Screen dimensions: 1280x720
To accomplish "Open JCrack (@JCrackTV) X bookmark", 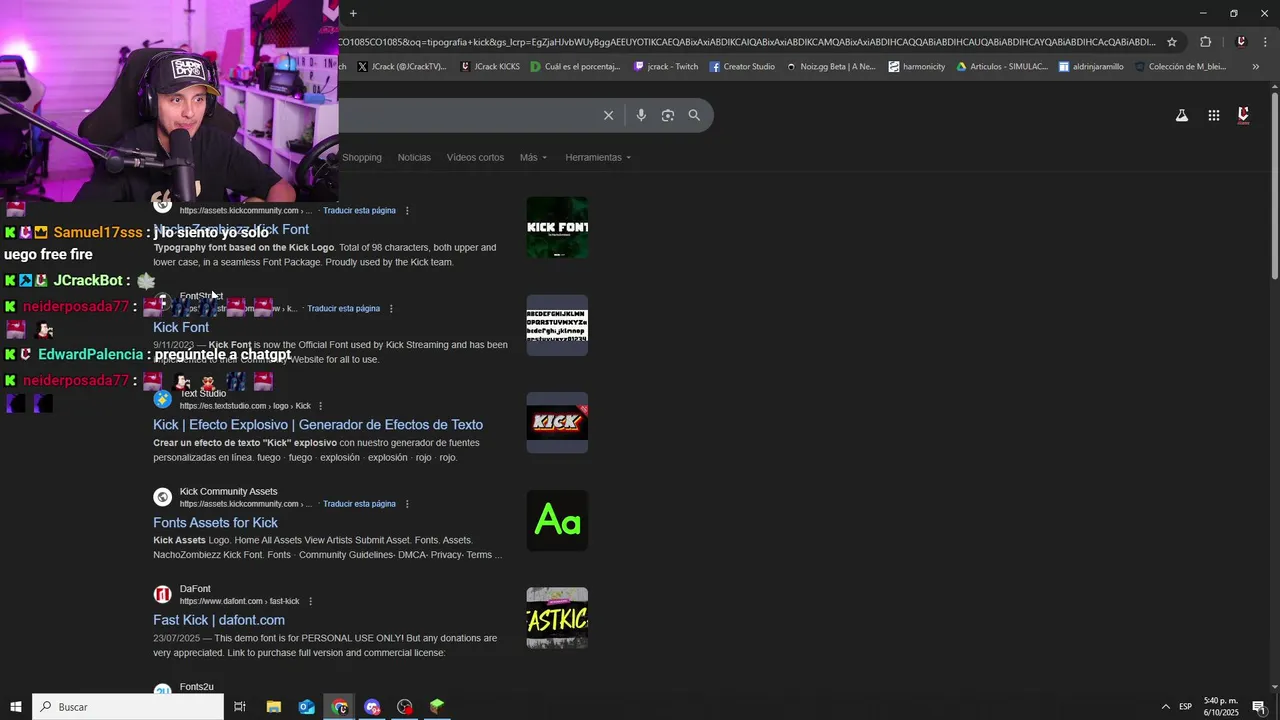I will point(401,67).
